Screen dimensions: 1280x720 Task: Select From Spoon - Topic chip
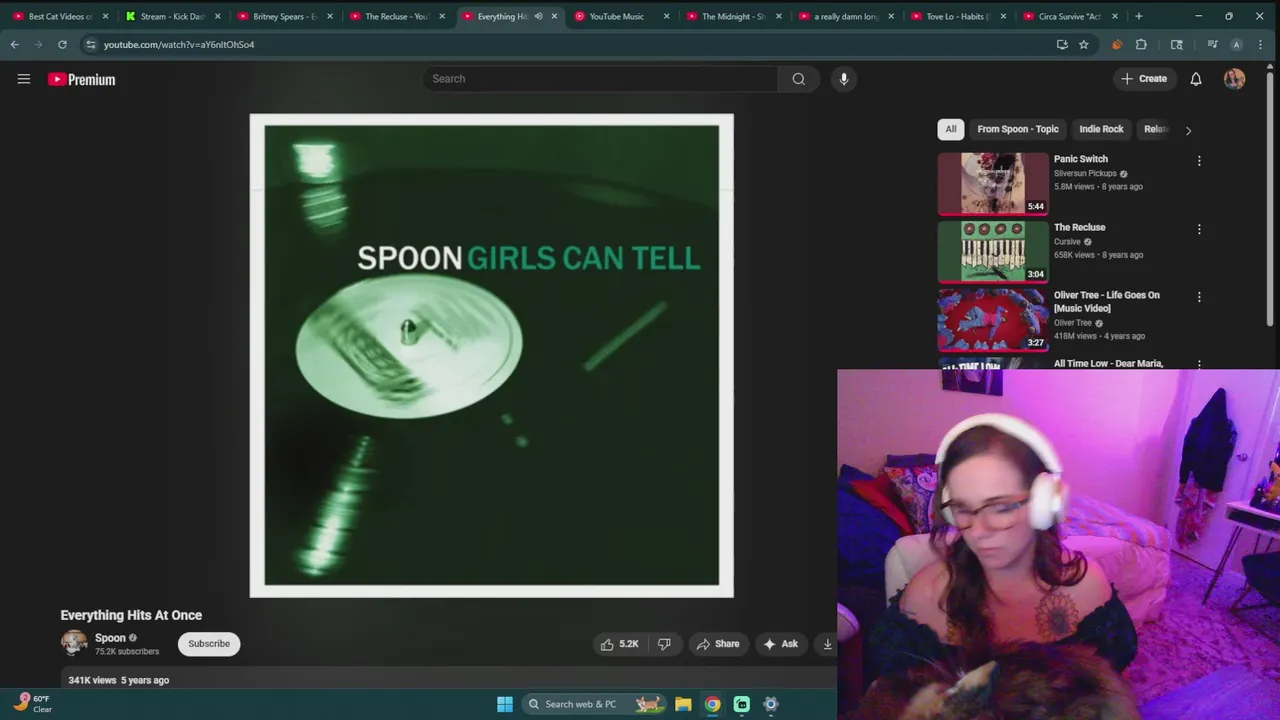[x=1018, y=129]
